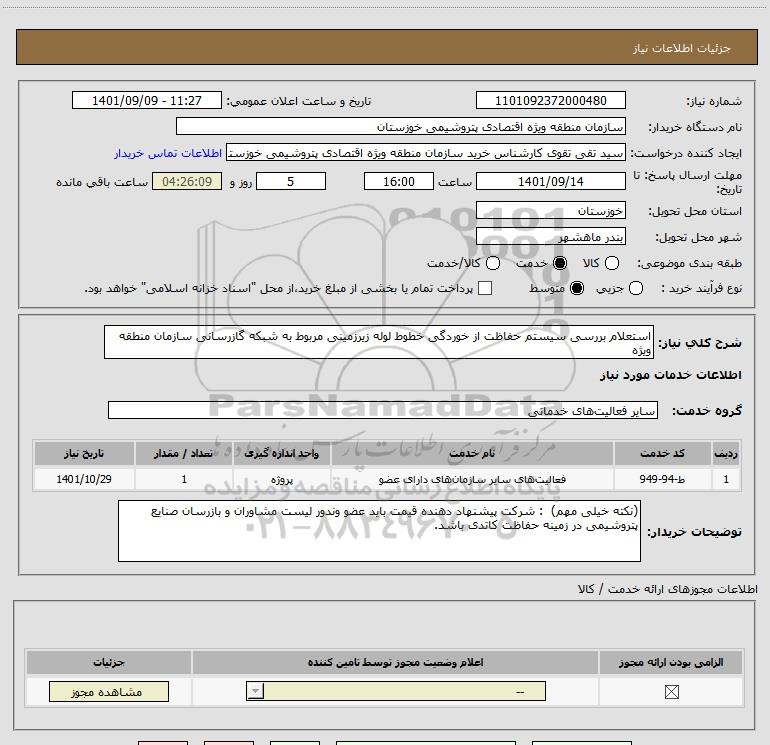Click the buyer organization name field
Image resolution: width=770 pixels, height=745 pixels.
[x=401, y=127]
